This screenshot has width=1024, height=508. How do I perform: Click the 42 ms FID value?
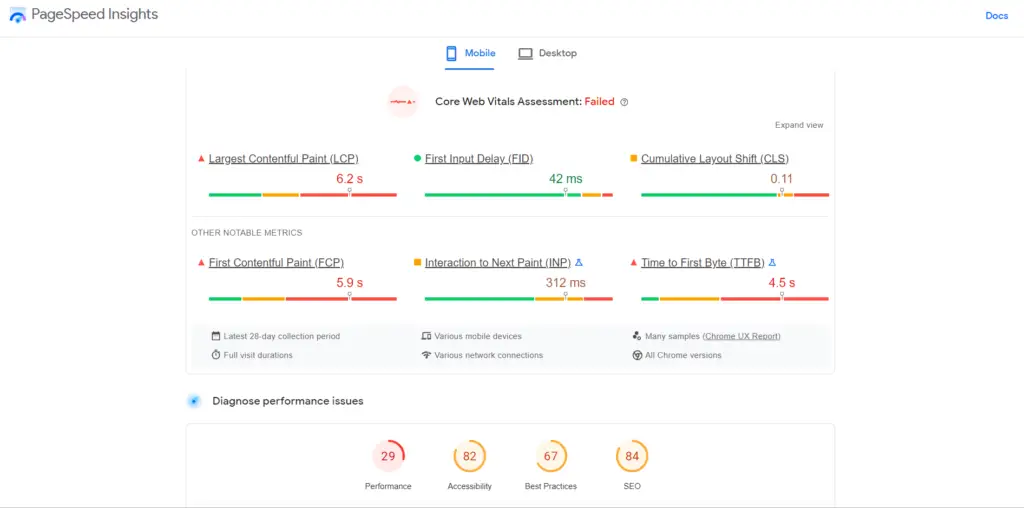(x=566, y=179)
